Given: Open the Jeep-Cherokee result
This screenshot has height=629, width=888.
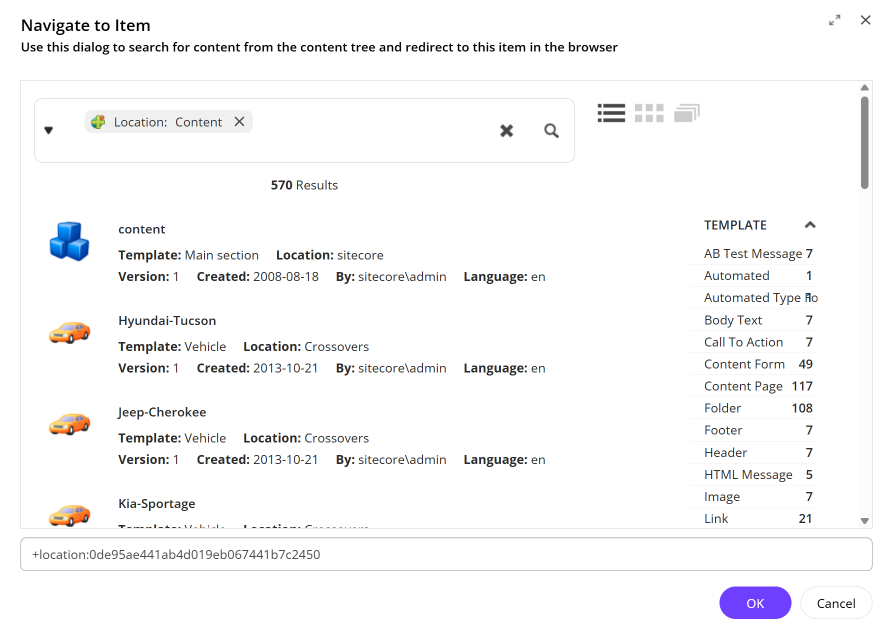Looking at the screenshot, I should click(x=162, y=412).
